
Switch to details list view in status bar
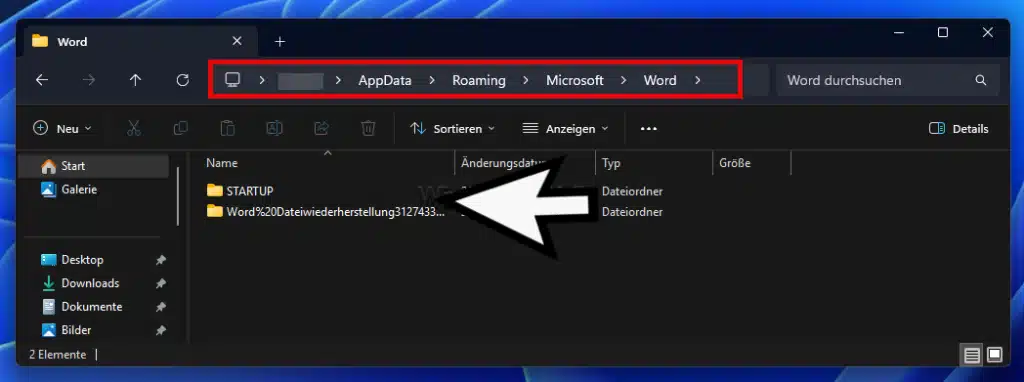(x=972, y=356)
